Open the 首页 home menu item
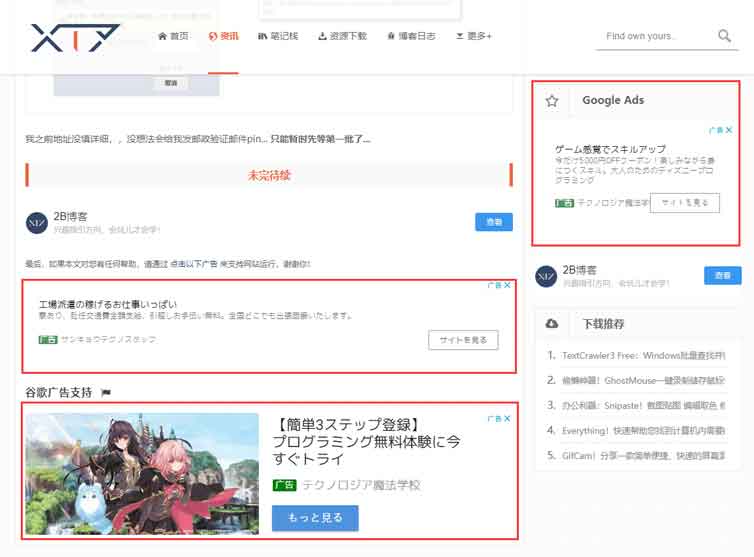754x557 pixels. [173, 36]
